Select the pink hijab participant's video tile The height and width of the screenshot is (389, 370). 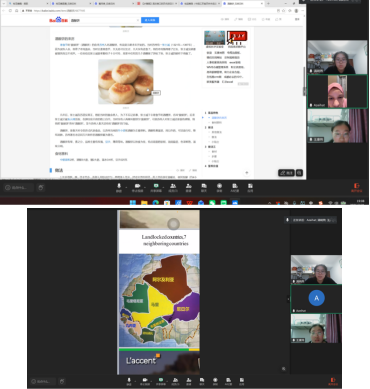[337, 91]
